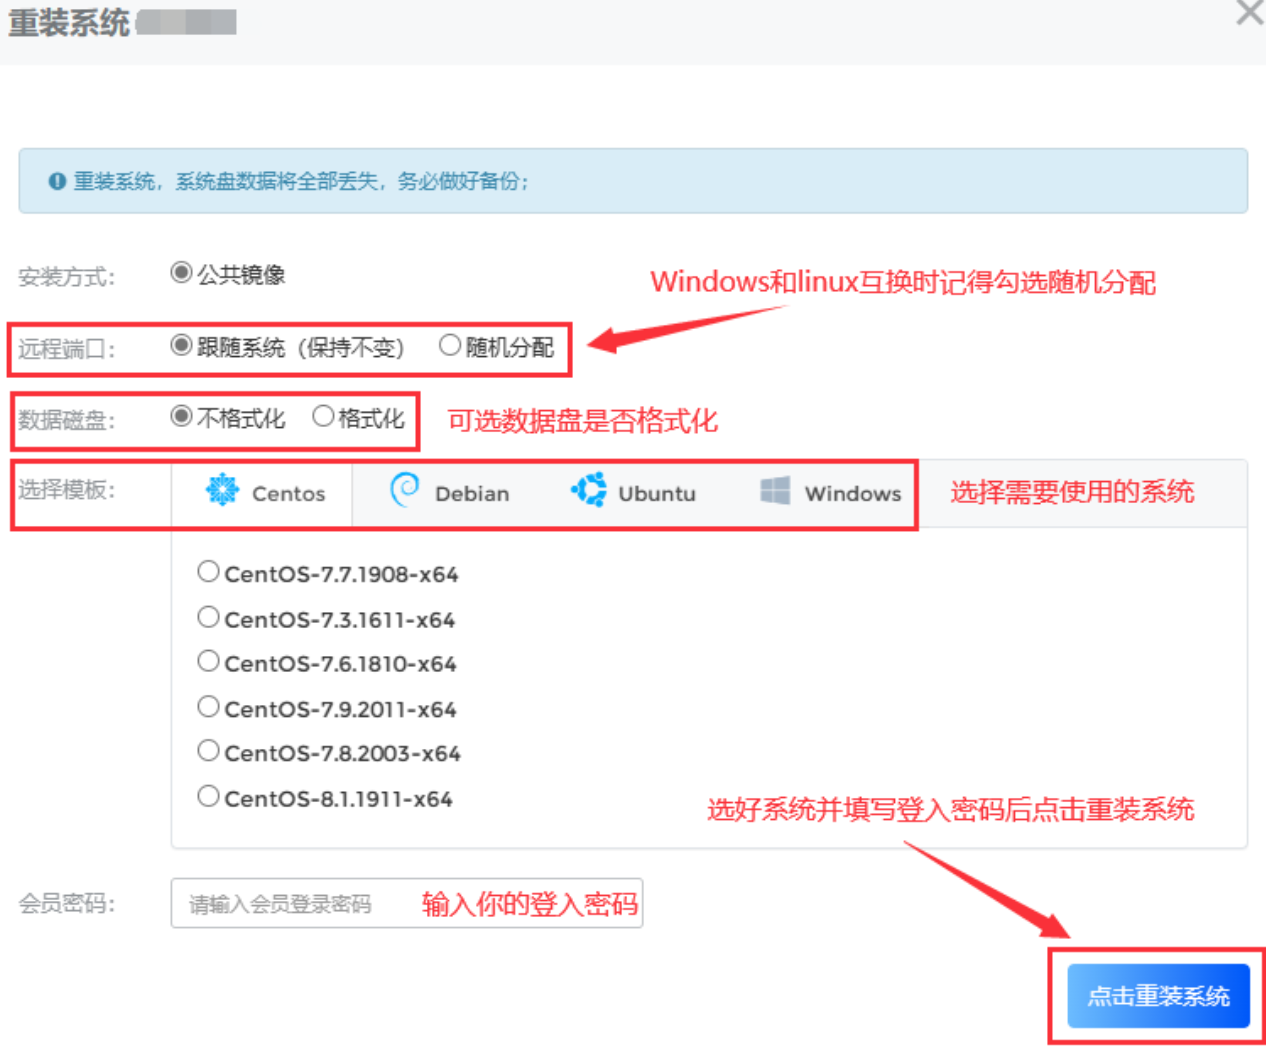
Task: Click the info icon in the warning banner
Action: tap(57, 181)
